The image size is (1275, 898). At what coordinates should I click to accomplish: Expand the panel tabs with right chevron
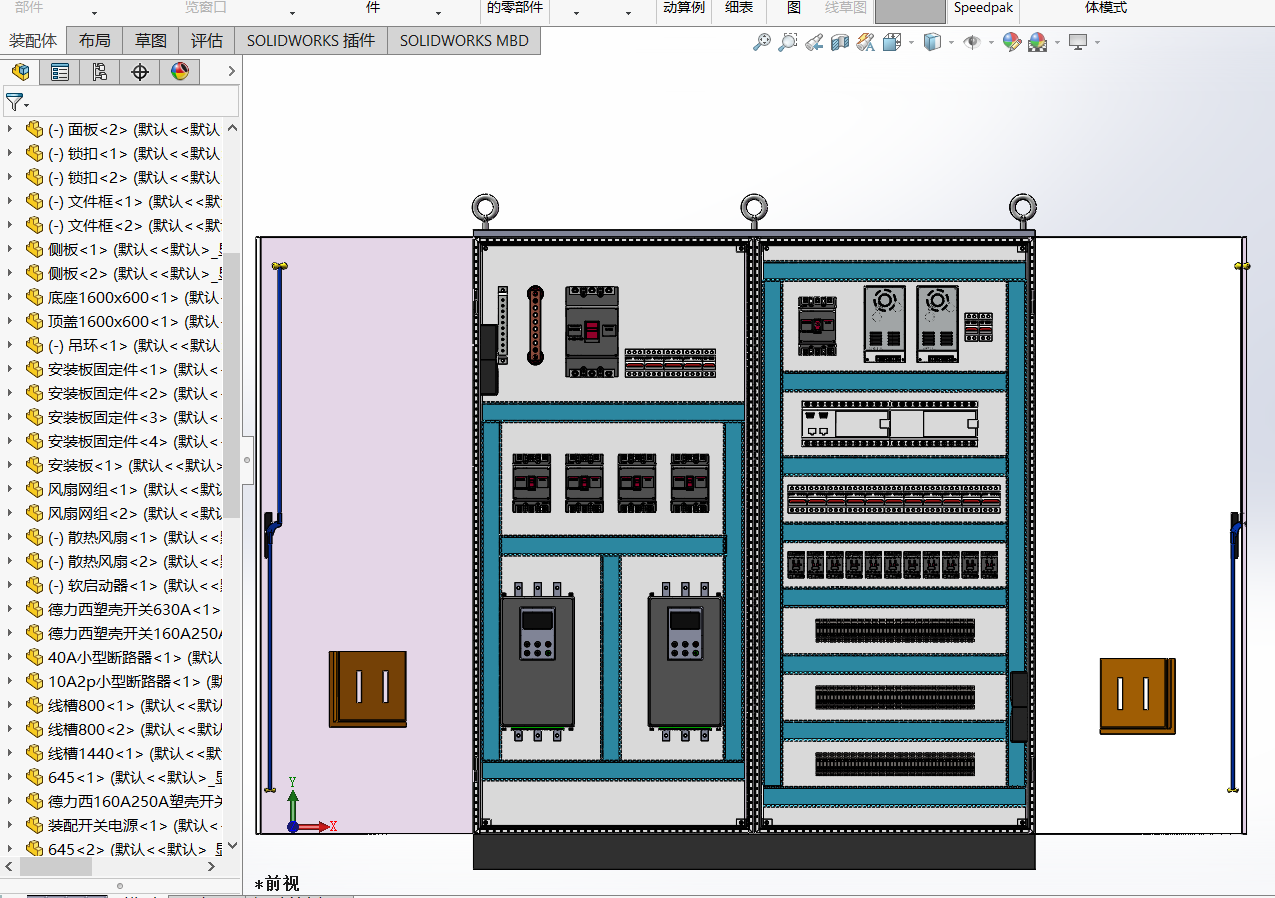231,72
